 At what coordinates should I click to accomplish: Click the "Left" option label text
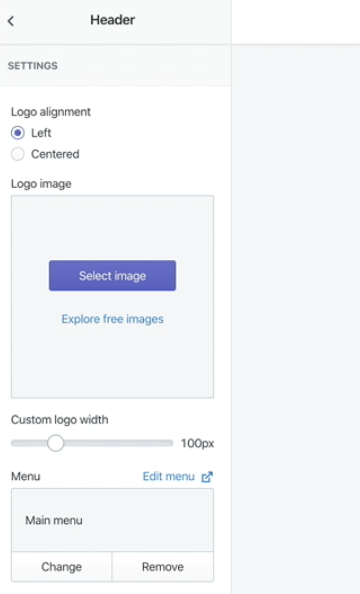[x=41, y=133]
